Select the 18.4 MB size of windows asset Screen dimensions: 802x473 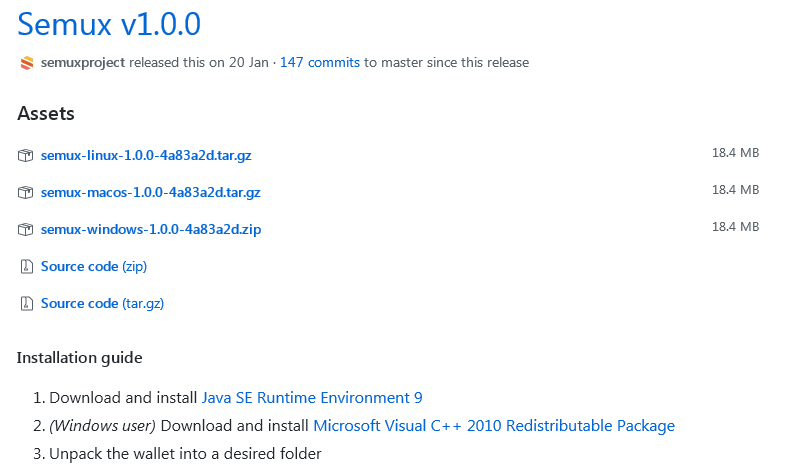click(x=736, y=227)
